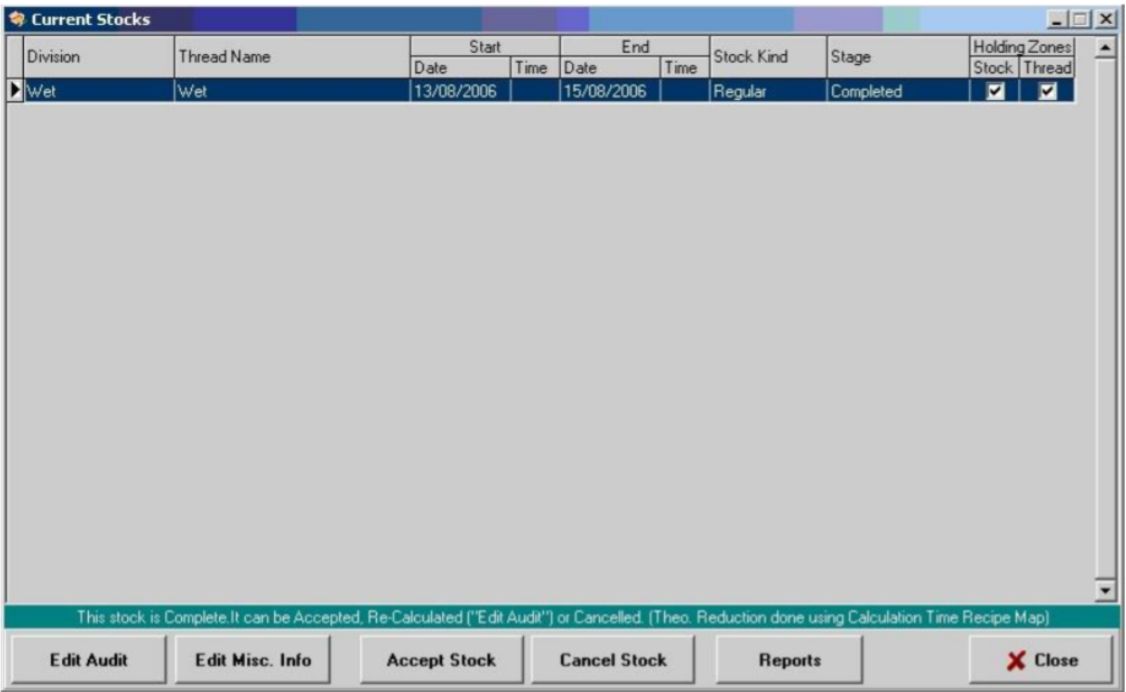Click the Stock Kind column header
1126x692 pixels.
point(766,58)
